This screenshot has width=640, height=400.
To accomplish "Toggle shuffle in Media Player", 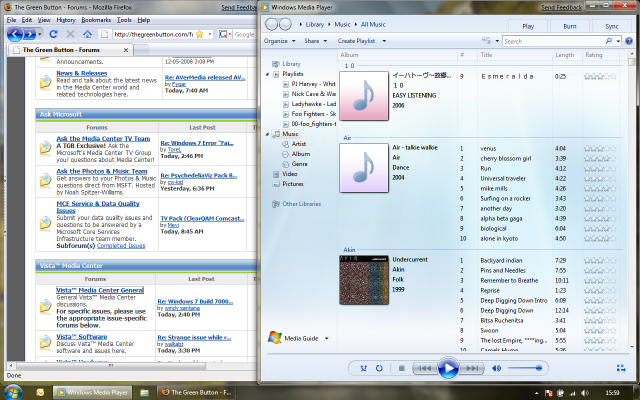I will 363,368.
